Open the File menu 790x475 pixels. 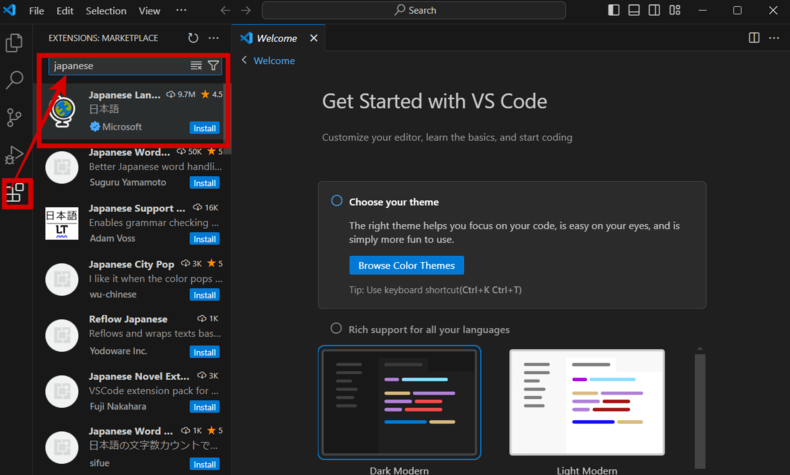point(36,11)
